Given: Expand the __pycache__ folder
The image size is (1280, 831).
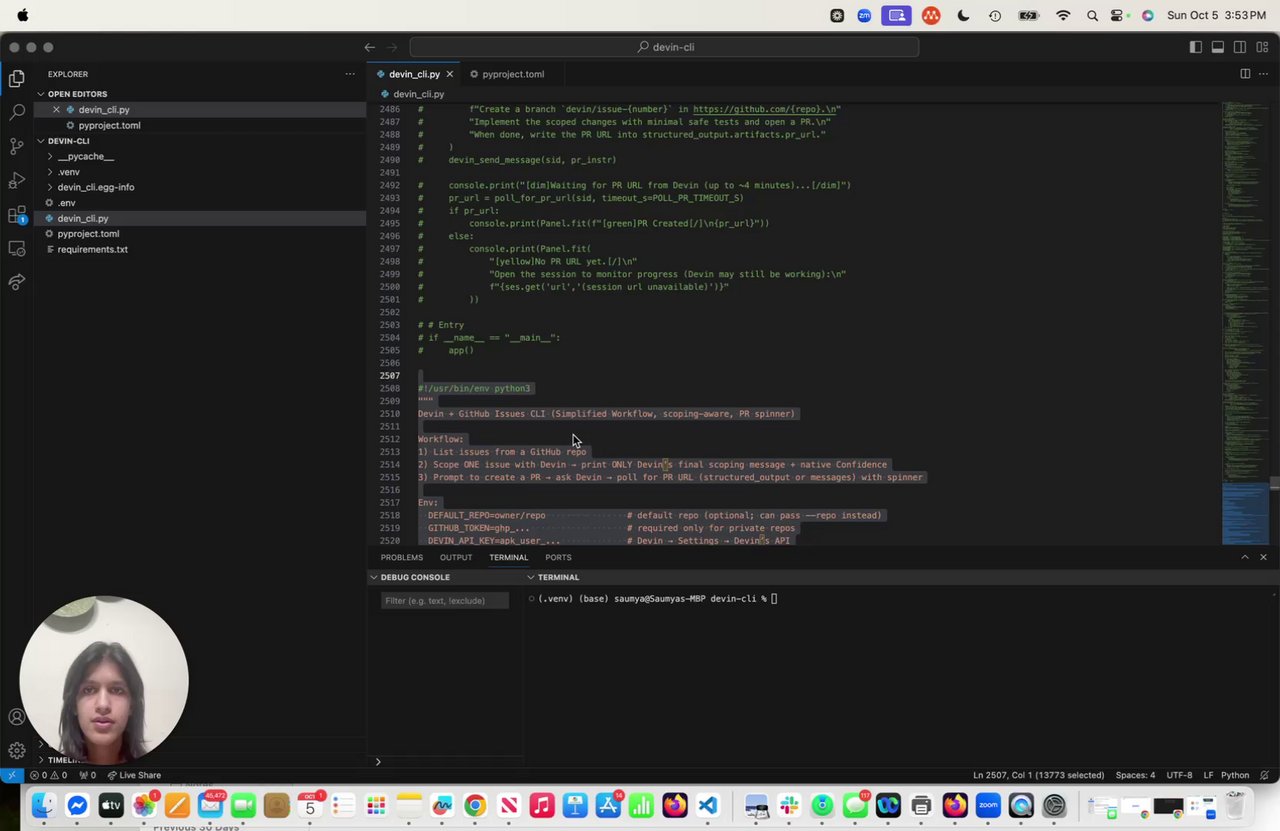Looking at the screenshot, I should coord(85,157).
